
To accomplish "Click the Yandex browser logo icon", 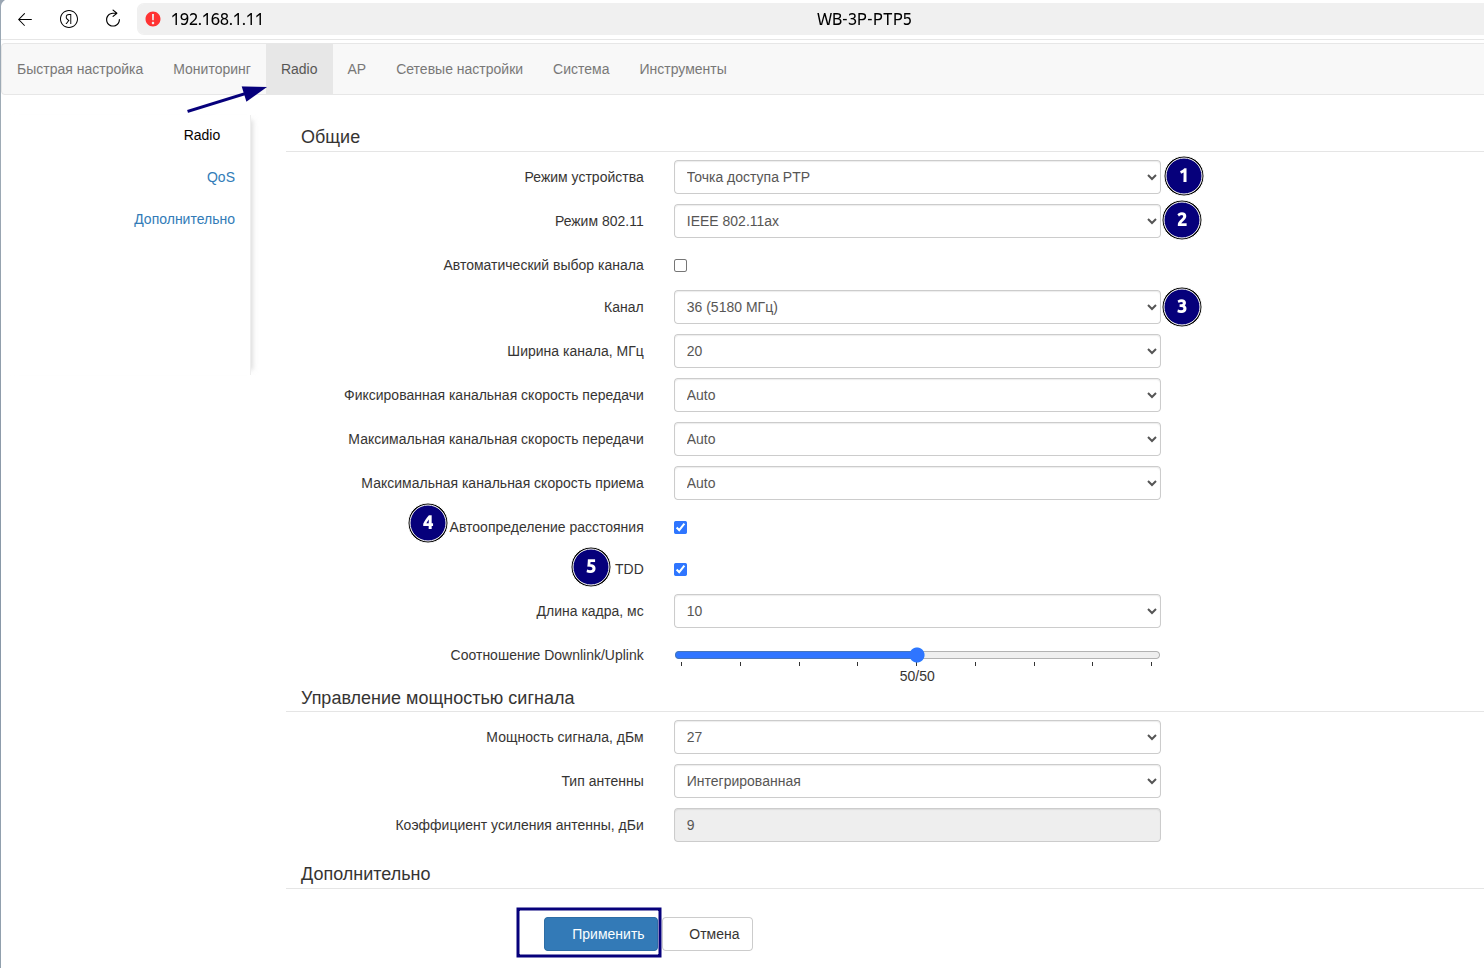I will [x=69, y=19].
